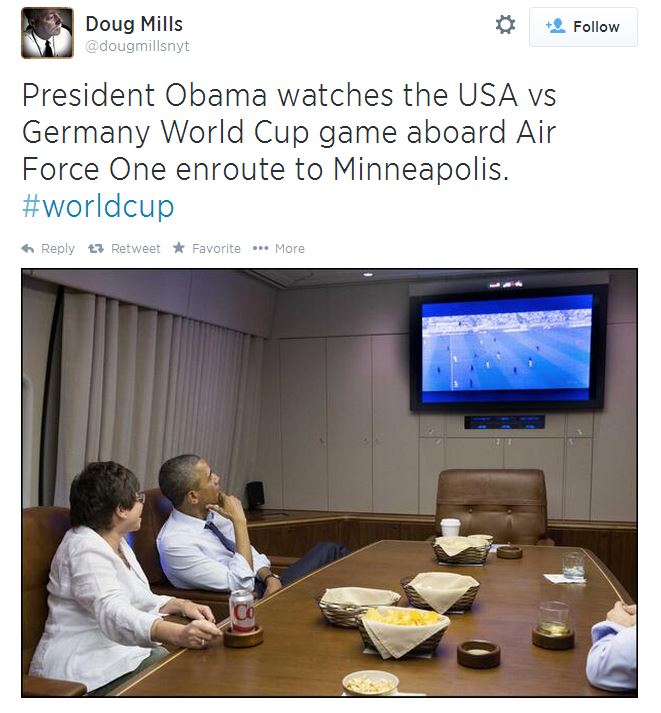Open the gear settings dropdown
Viewport: 661px width, 713px height.
[x=505, y=25]
